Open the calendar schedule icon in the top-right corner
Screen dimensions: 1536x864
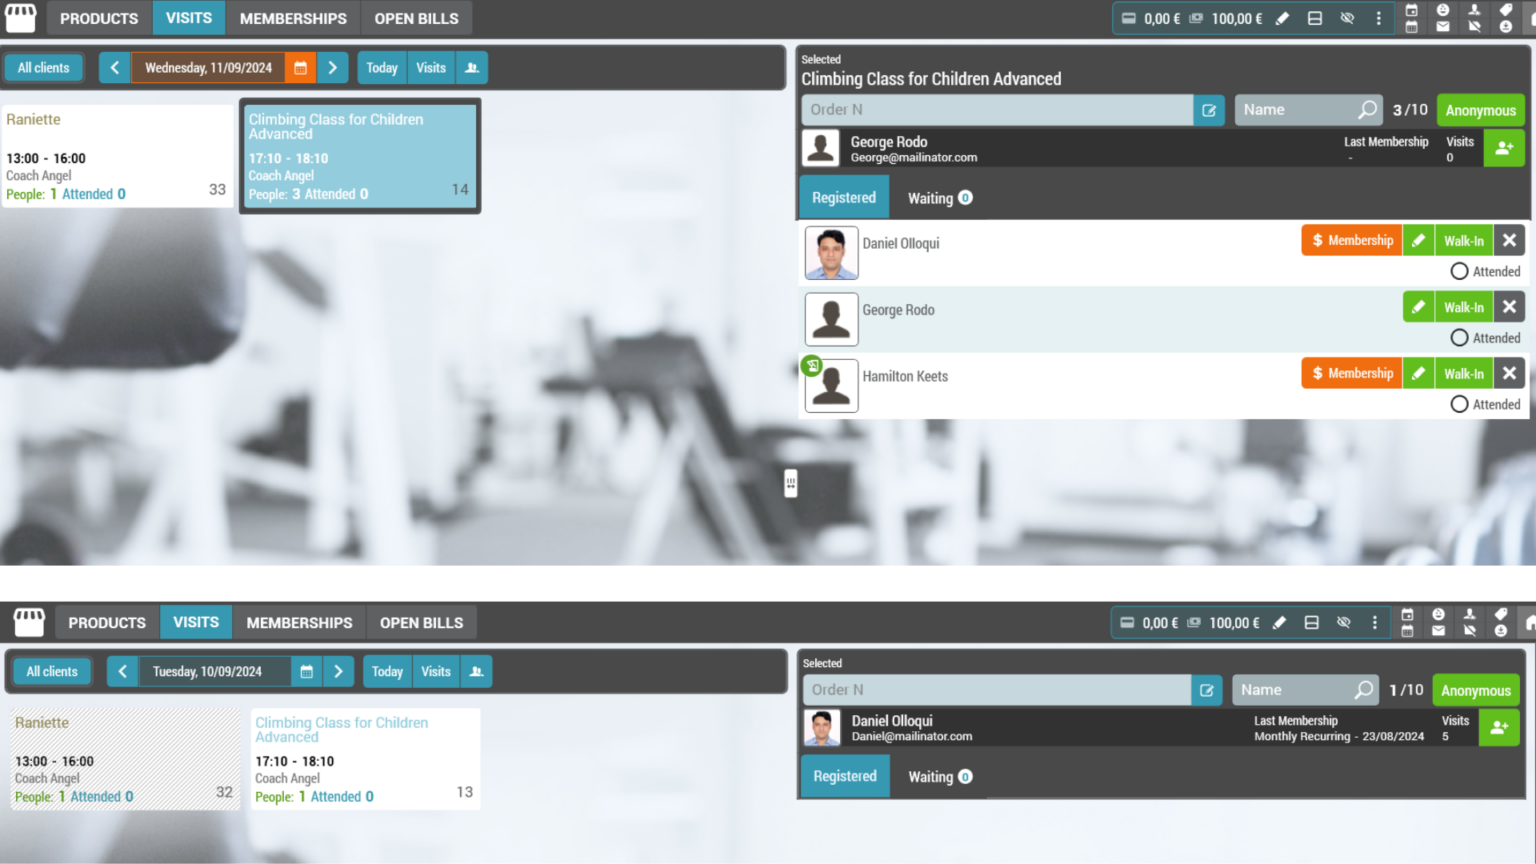click(x=1411, y=11)
